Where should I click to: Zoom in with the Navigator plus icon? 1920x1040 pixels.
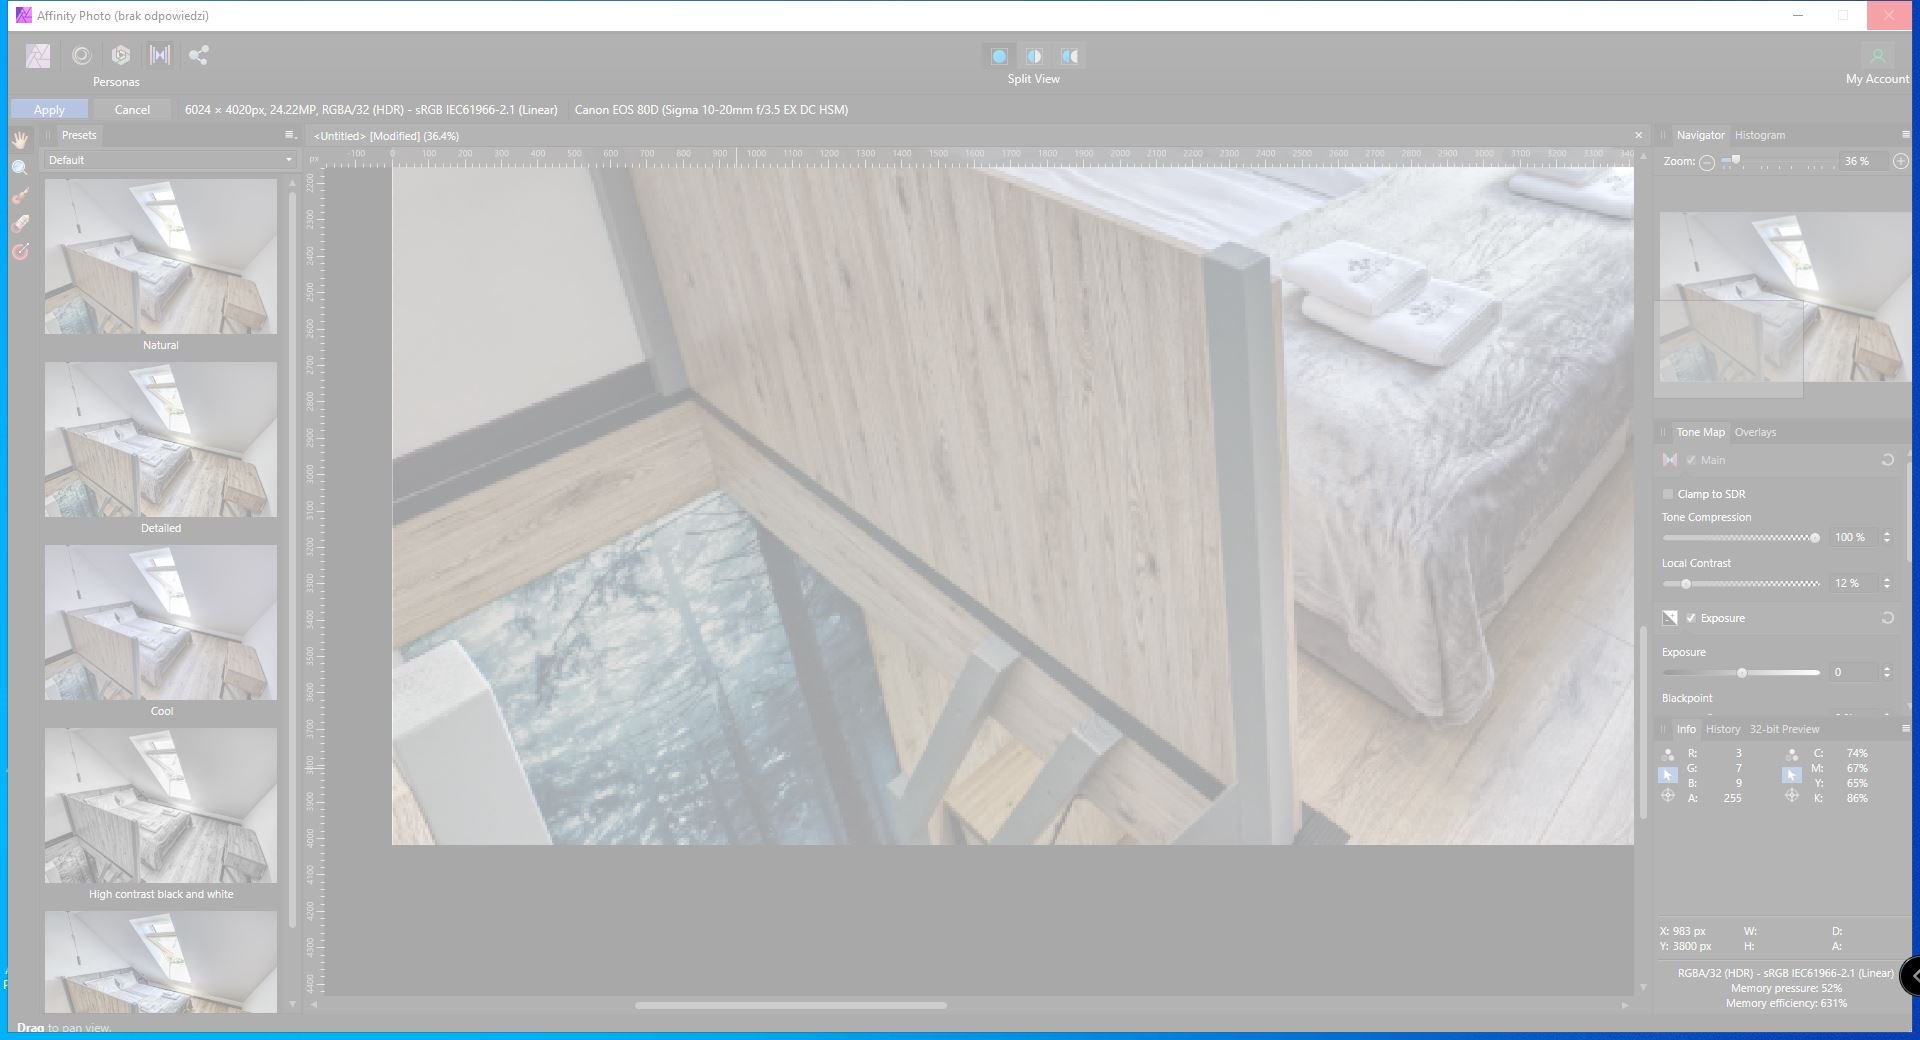(1900, 161)
